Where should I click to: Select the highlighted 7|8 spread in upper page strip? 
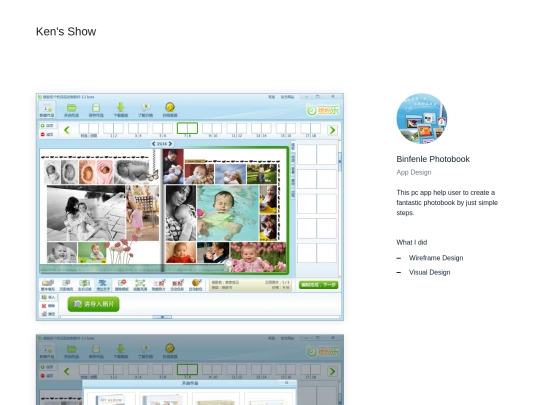187,128
